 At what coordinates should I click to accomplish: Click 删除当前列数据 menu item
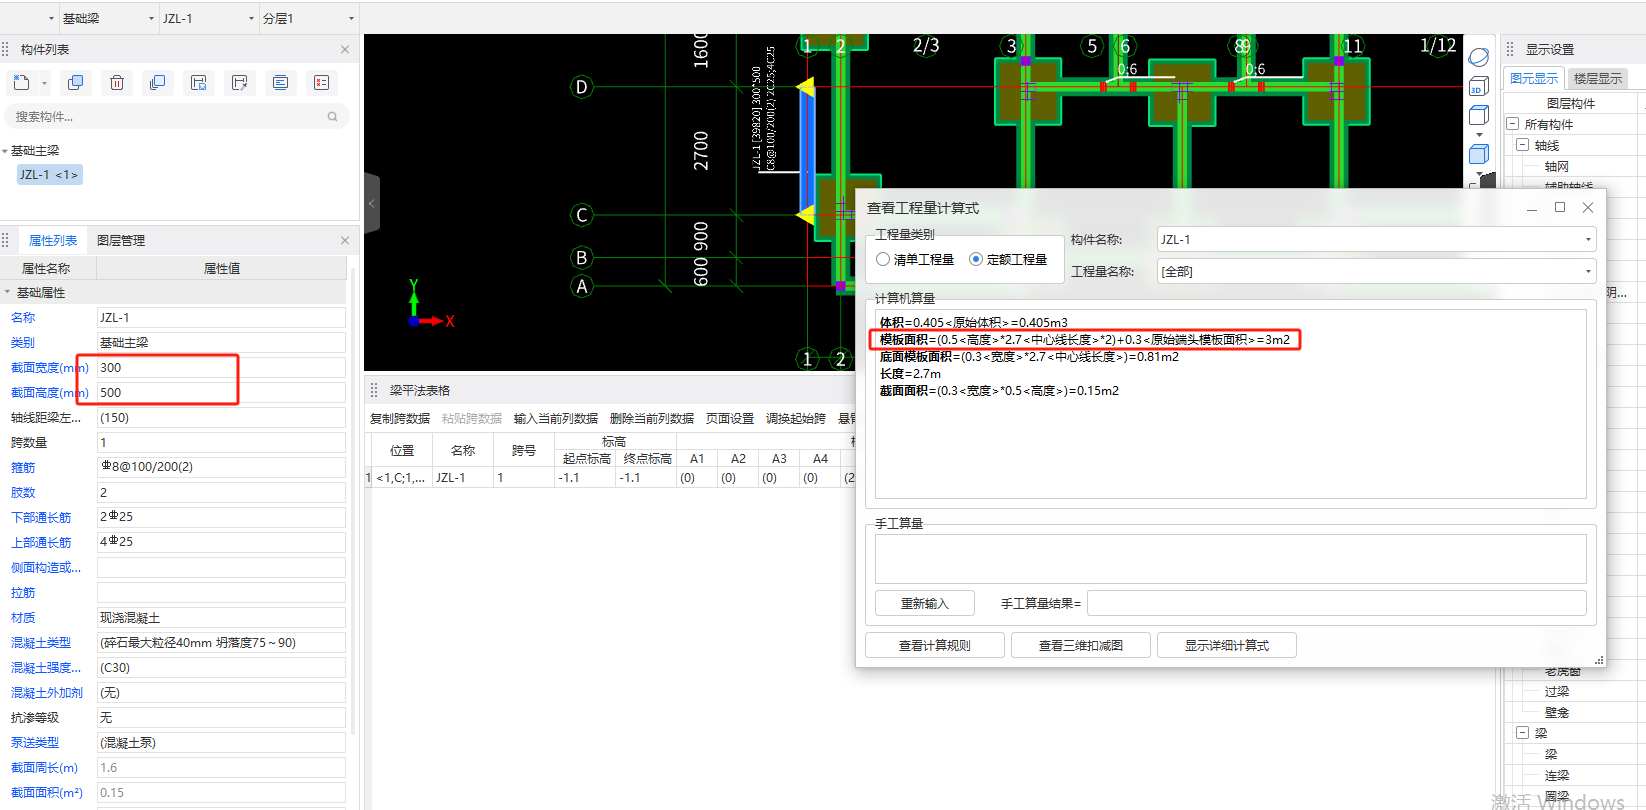(x=652, y=419)
